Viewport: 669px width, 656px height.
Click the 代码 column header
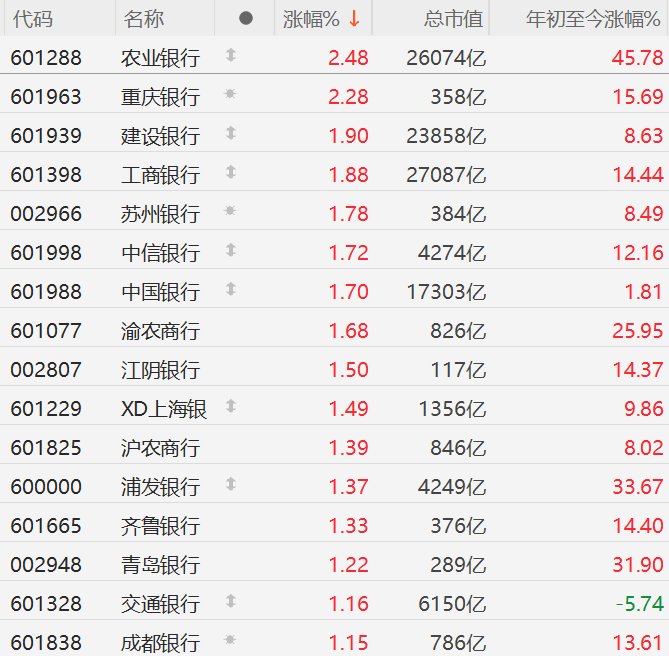pos(33,19)
